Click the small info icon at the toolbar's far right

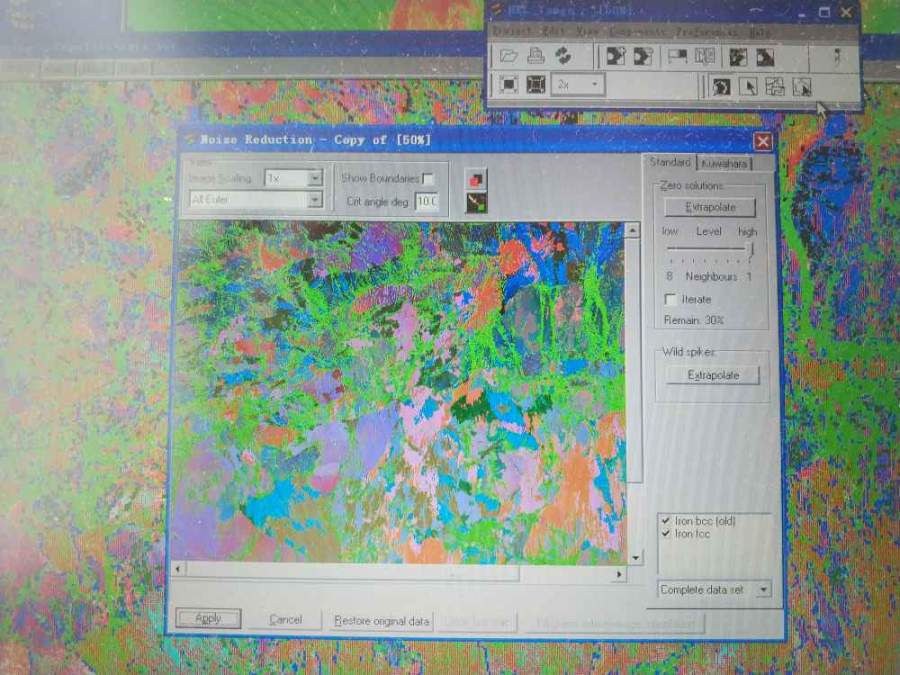(x=837, y=57)
